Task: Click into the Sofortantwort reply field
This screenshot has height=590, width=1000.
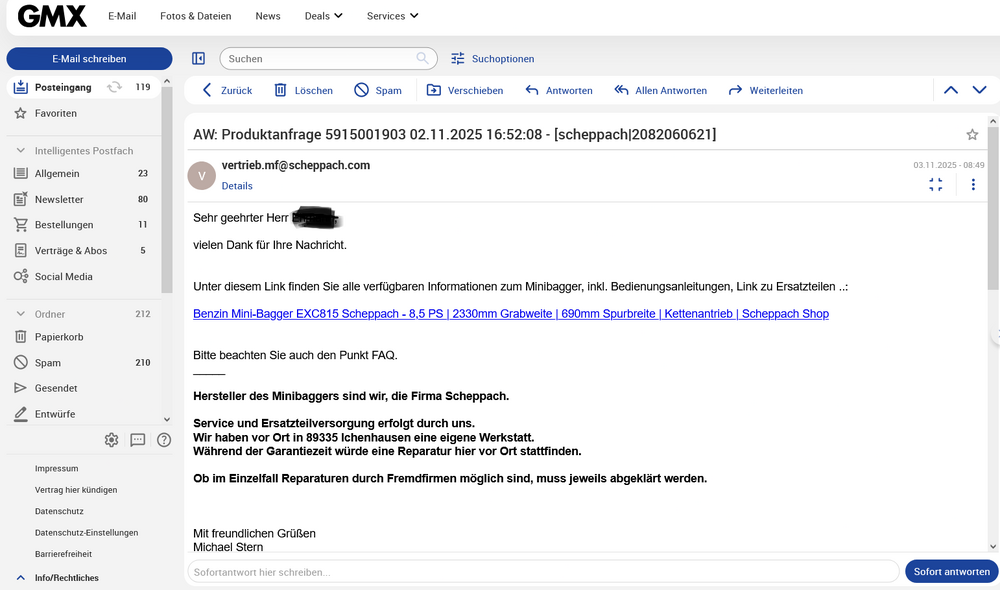Action: pyautogui.click(x=542, y=572)
